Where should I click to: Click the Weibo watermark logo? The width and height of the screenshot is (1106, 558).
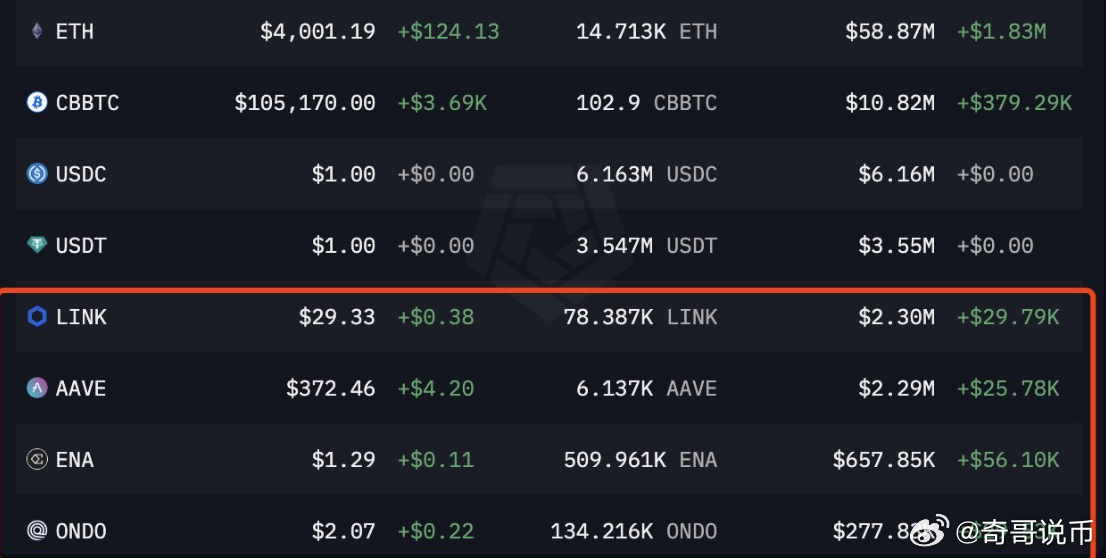[928, 530]
